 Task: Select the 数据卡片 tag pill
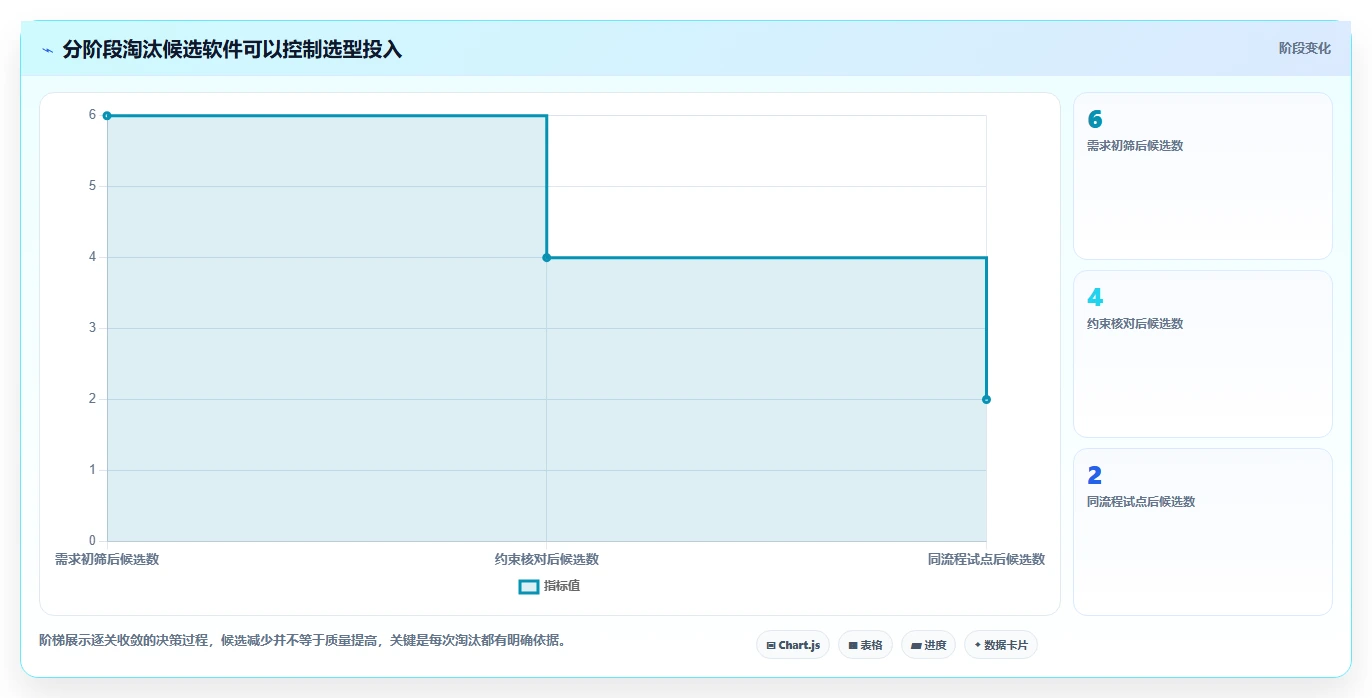click(1001, 645)
